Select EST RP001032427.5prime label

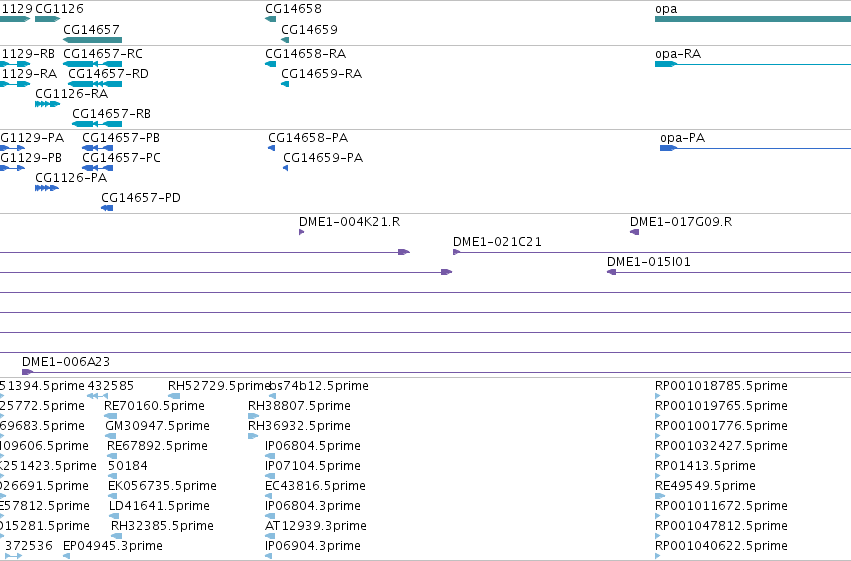(x=721, y=446)
